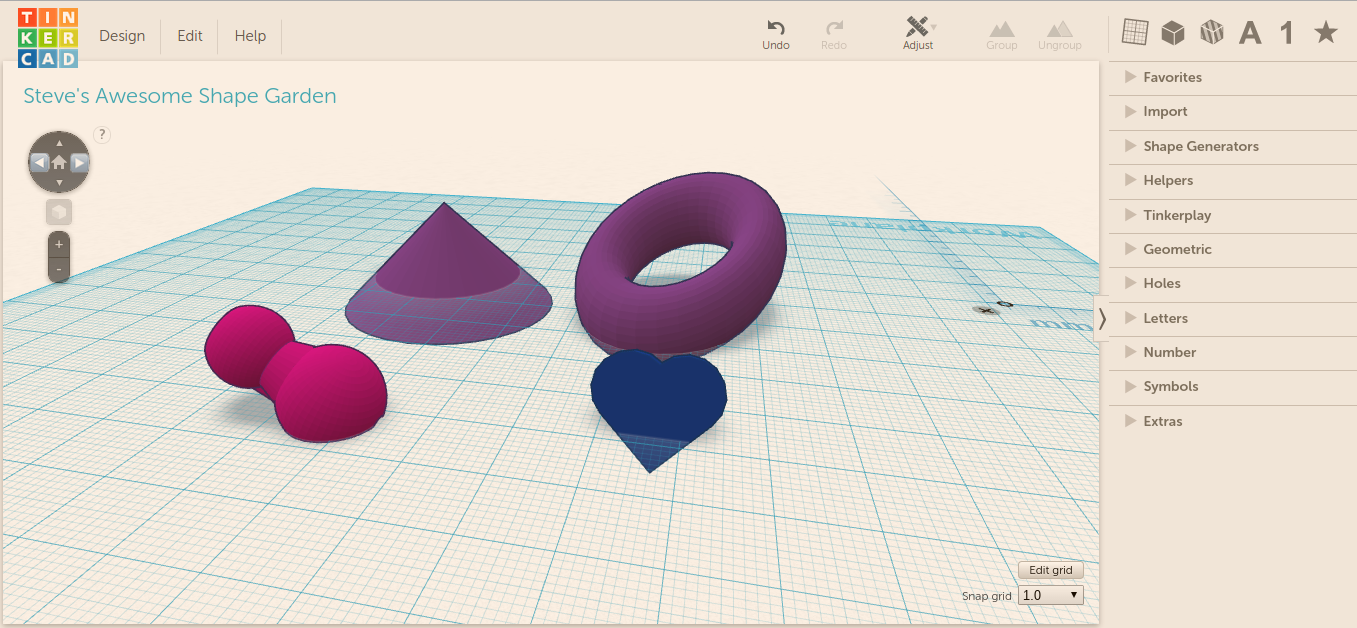This screenshot has width=1357, height=628.
Task: Rotate view right with arrow
Action: tap(80, 162)
